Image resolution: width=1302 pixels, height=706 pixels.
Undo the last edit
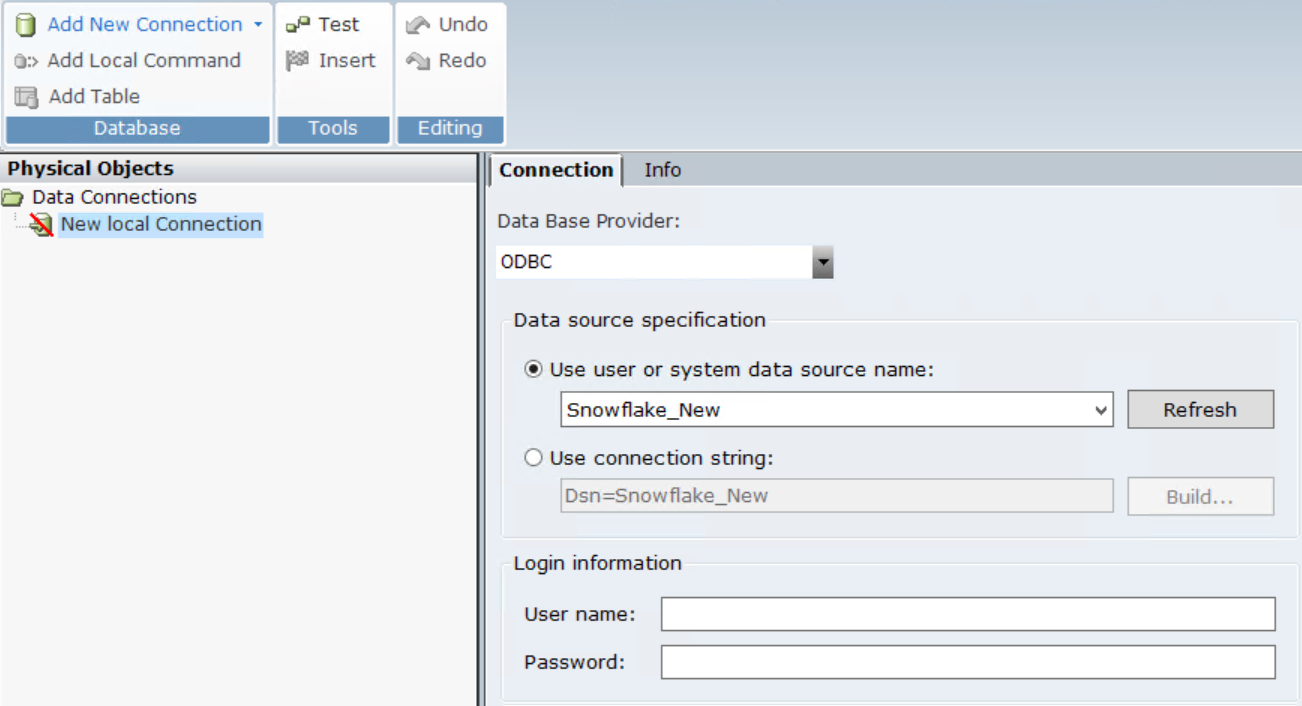pyautogui.click(x=447, y=25)
